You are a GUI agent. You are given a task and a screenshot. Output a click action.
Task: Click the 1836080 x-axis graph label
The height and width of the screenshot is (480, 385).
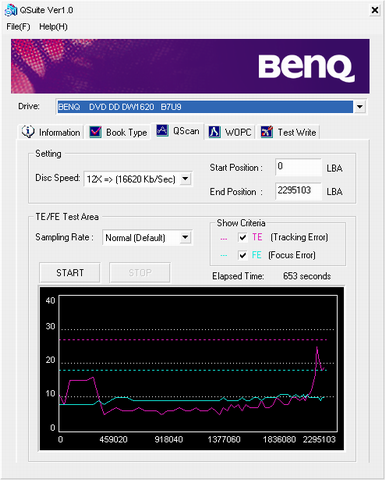(279, 439)
